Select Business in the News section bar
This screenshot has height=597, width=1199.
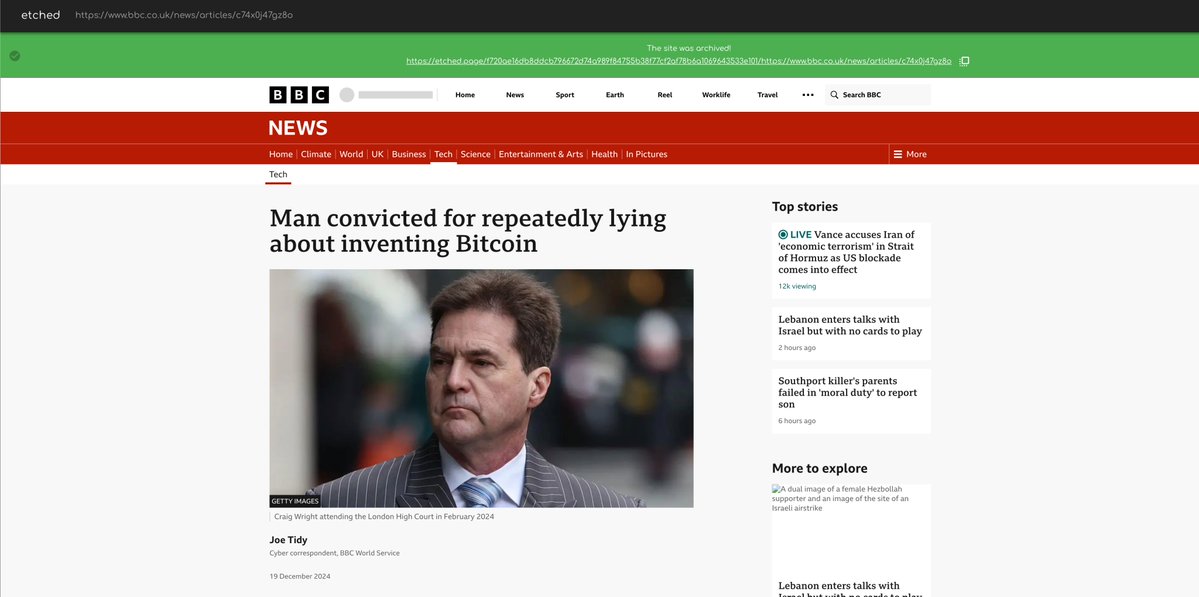click(408, 154)
